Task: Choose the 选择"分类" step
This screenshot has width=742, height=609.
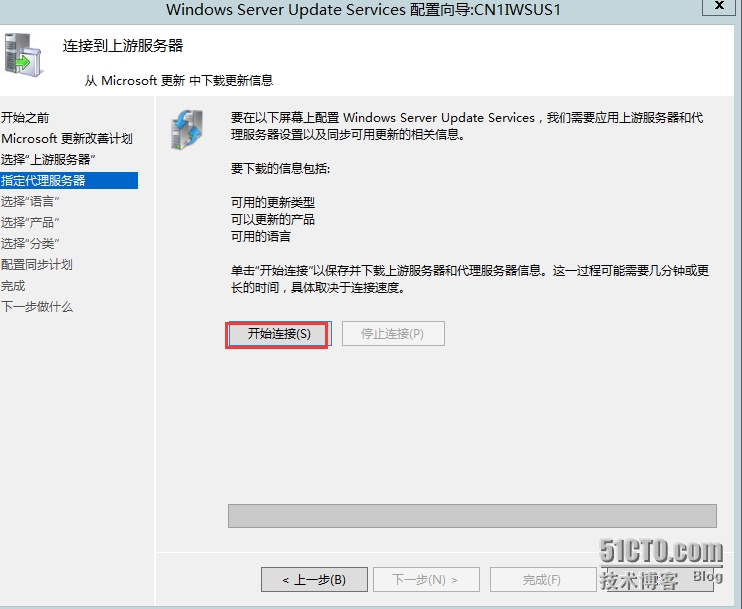Action: 30,244
